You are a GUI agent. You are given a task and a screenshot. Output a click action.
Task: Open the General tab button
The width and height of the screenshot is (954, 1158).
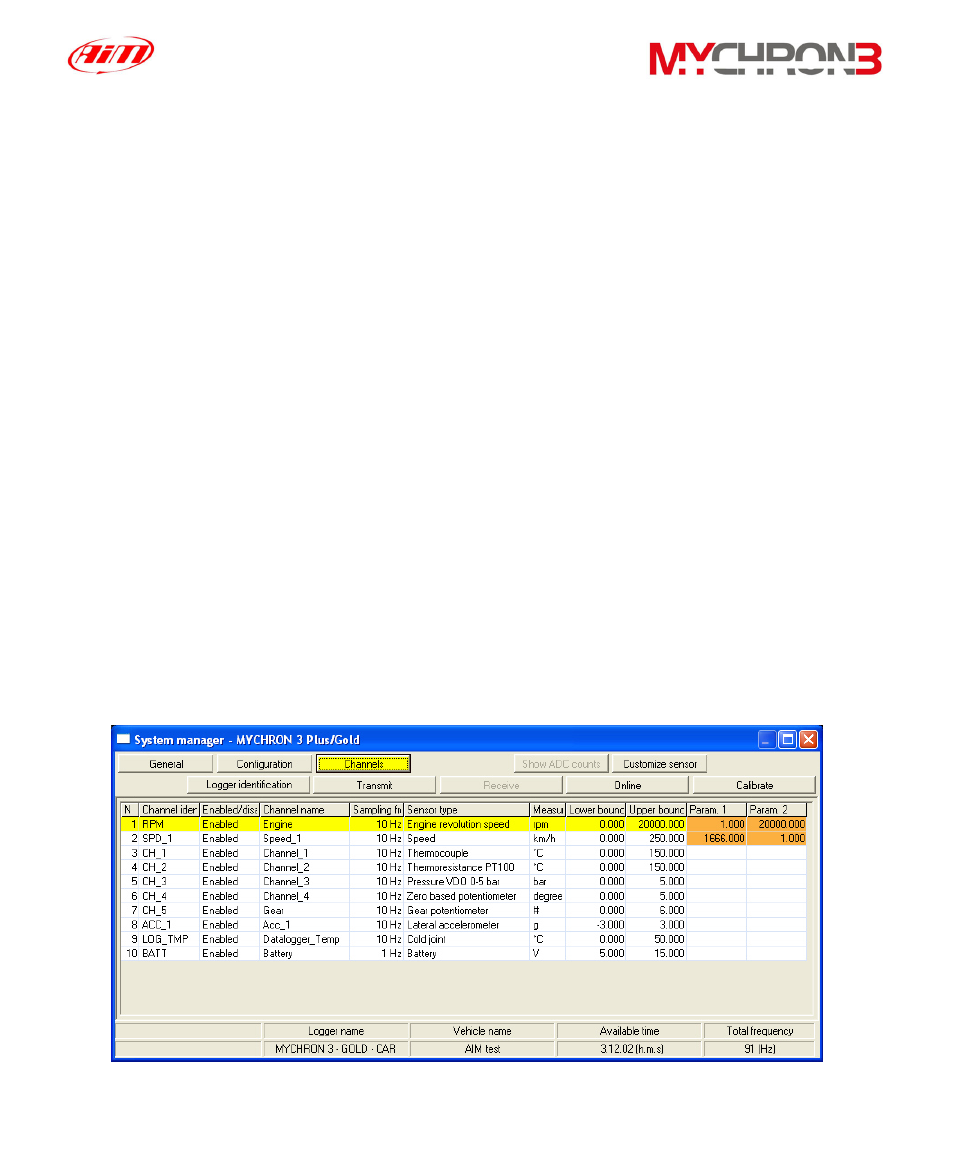tap(165, 764)
